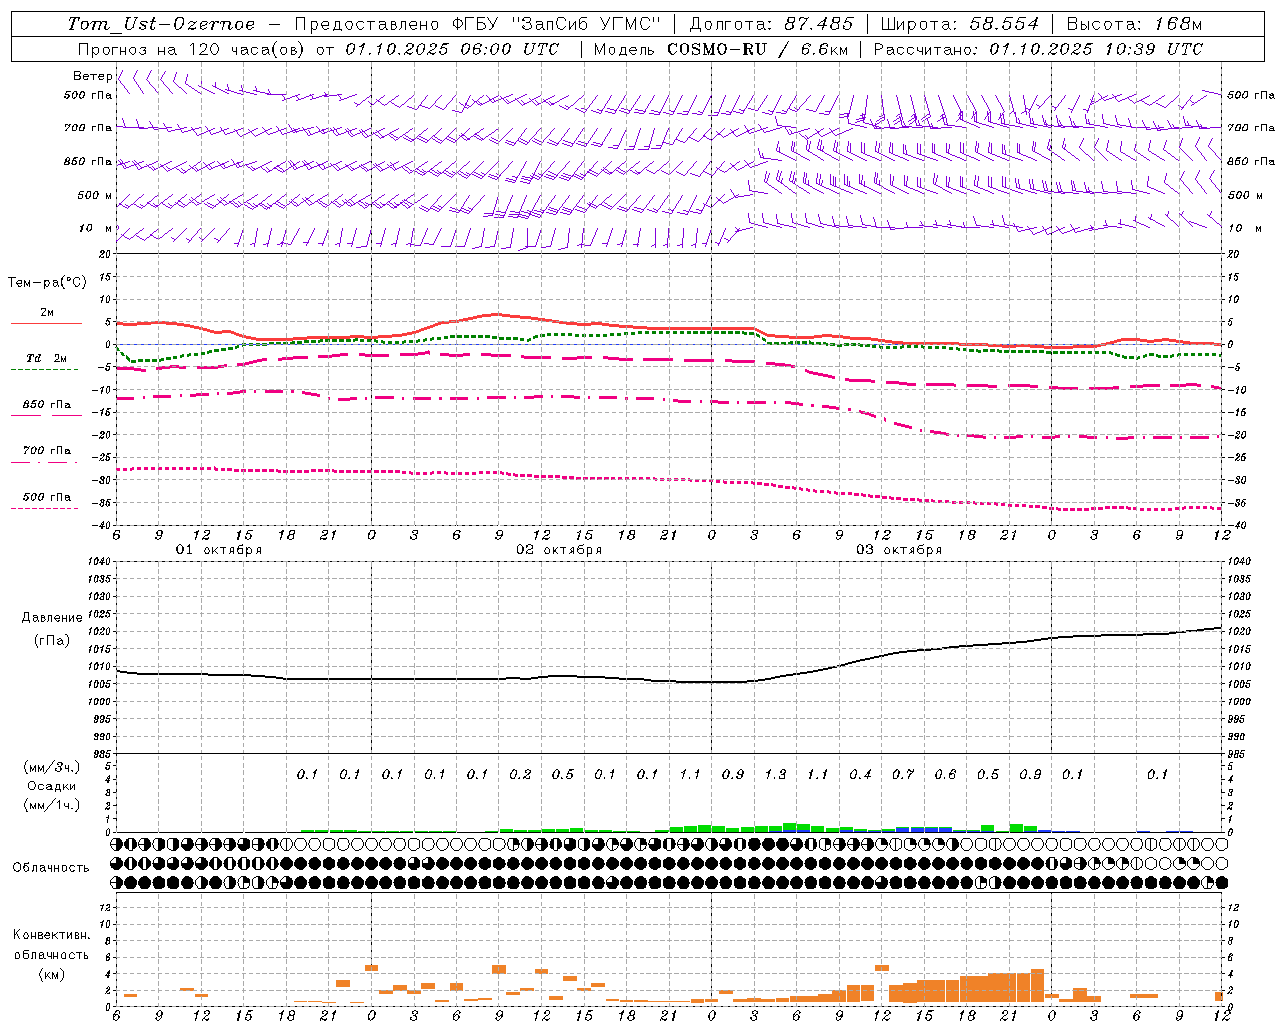Click the model label COSMO-RU / 6.6км

(x=756, y=49)
